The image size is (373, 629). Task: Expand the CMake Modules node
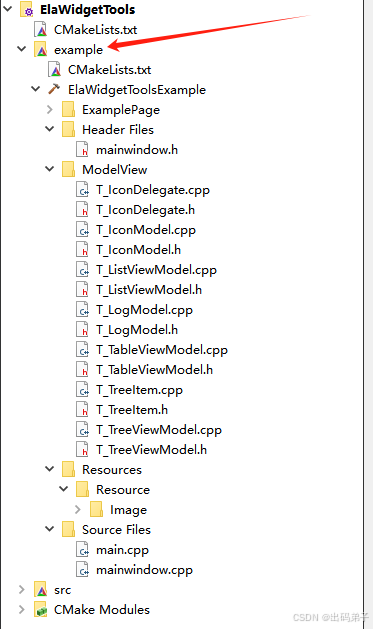(22, 609)
